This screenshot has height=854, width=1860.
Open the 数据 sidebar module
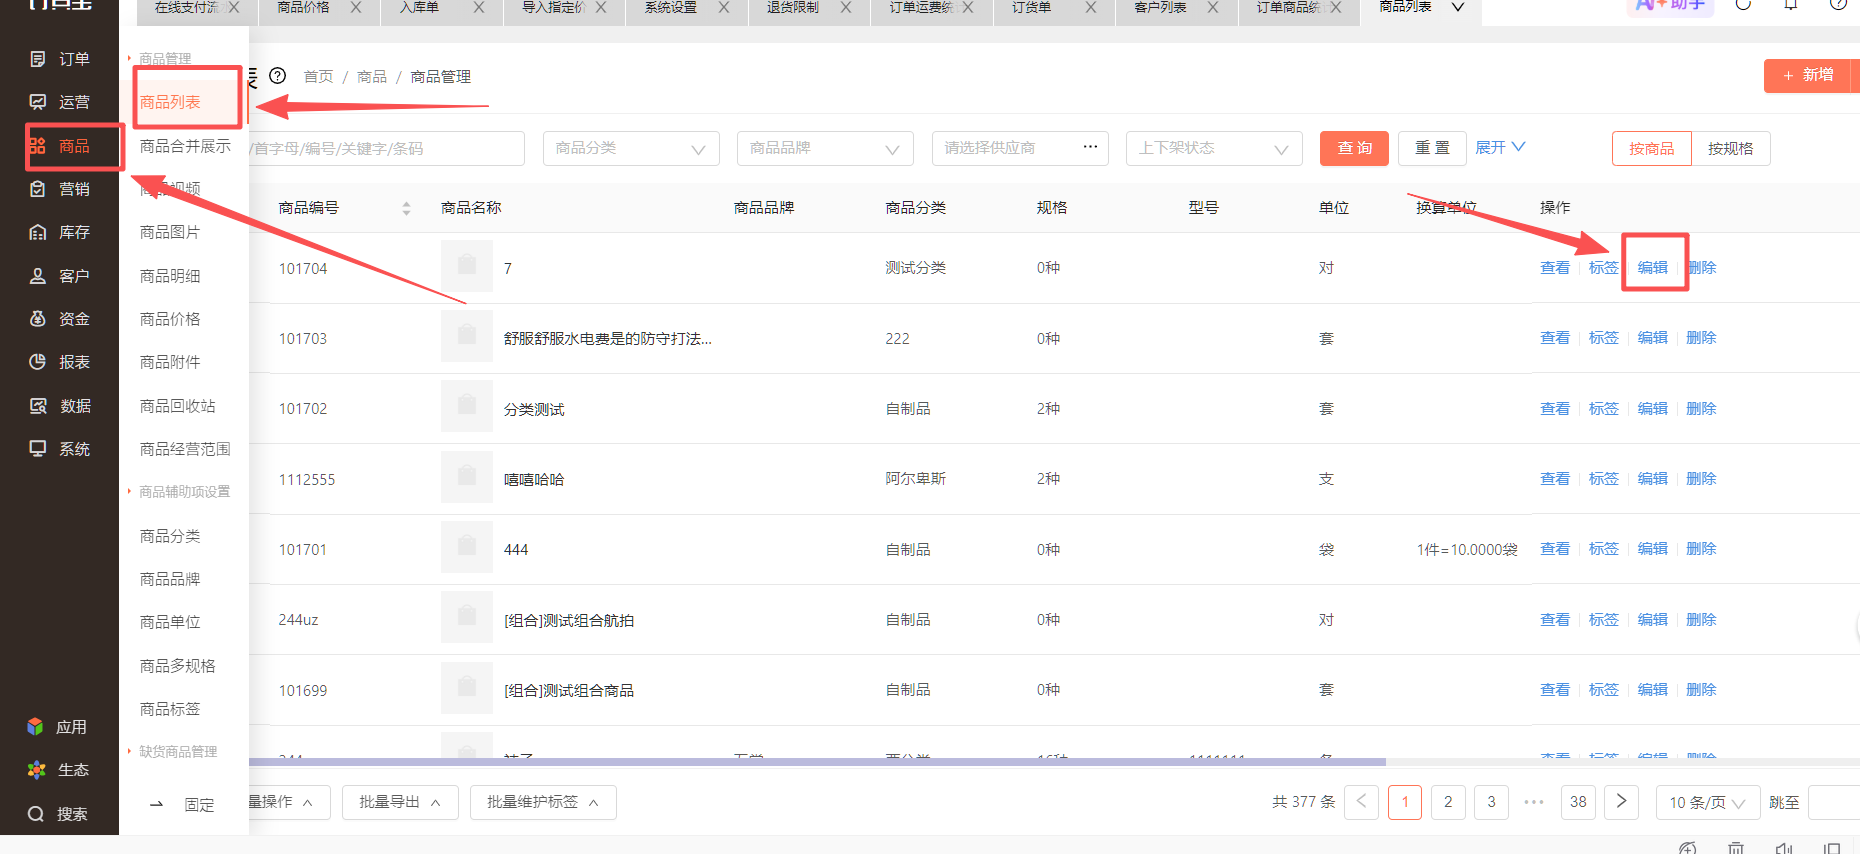[x=59, y=406]
